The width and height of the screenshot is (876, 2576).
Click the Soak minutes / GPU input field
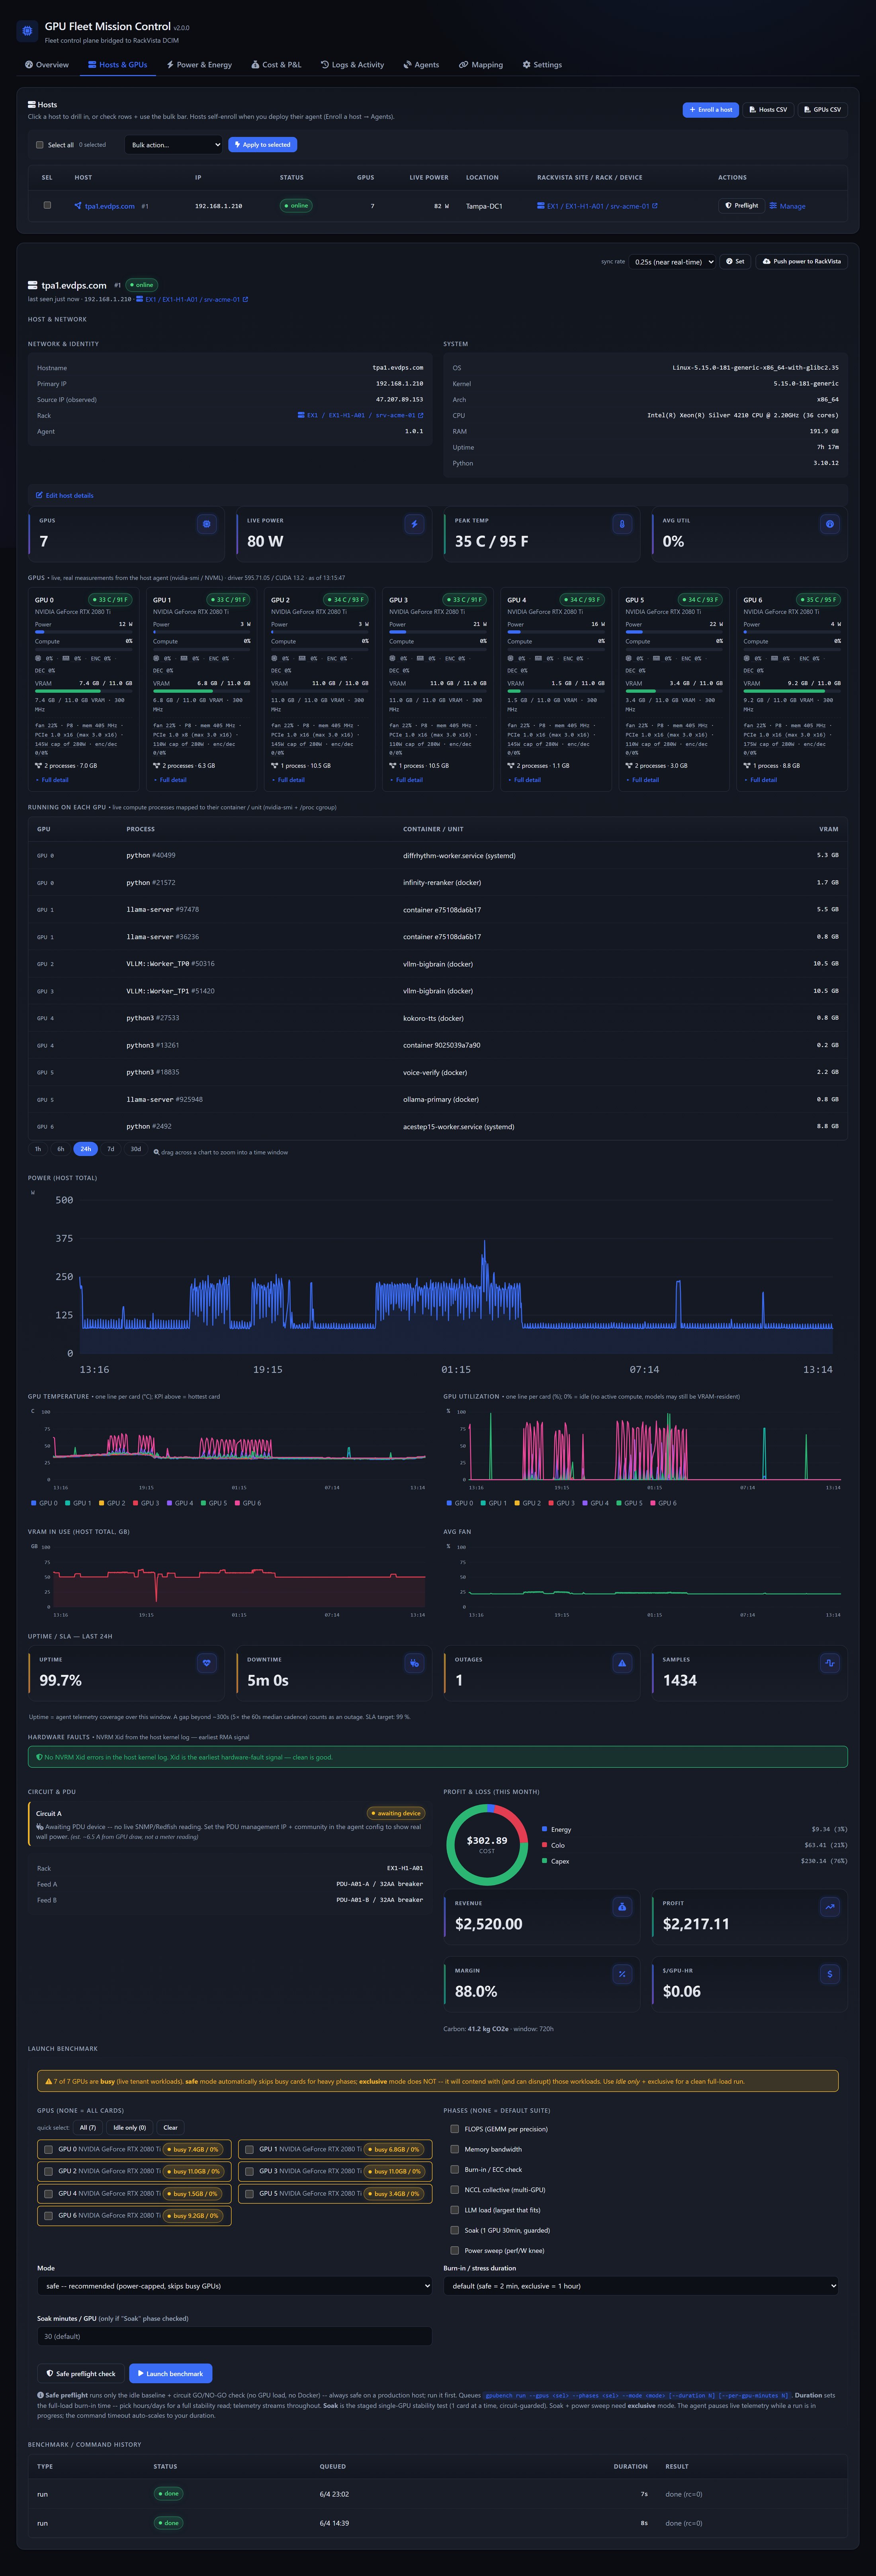pyautogui.click(x=234, y=2336)
